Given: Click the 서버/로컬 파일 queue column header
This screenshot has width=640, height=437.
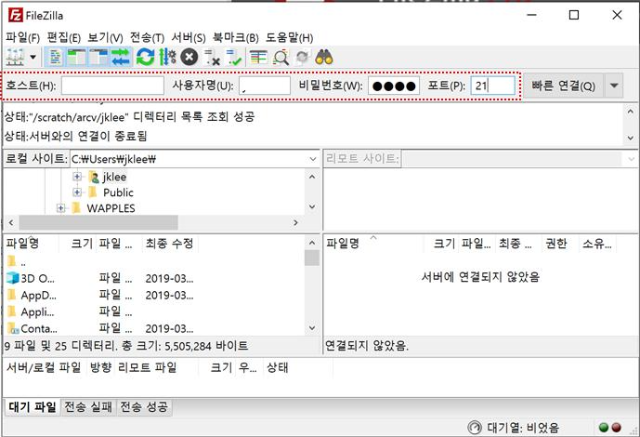Looking at the screenshot, I should click(44, 368).
